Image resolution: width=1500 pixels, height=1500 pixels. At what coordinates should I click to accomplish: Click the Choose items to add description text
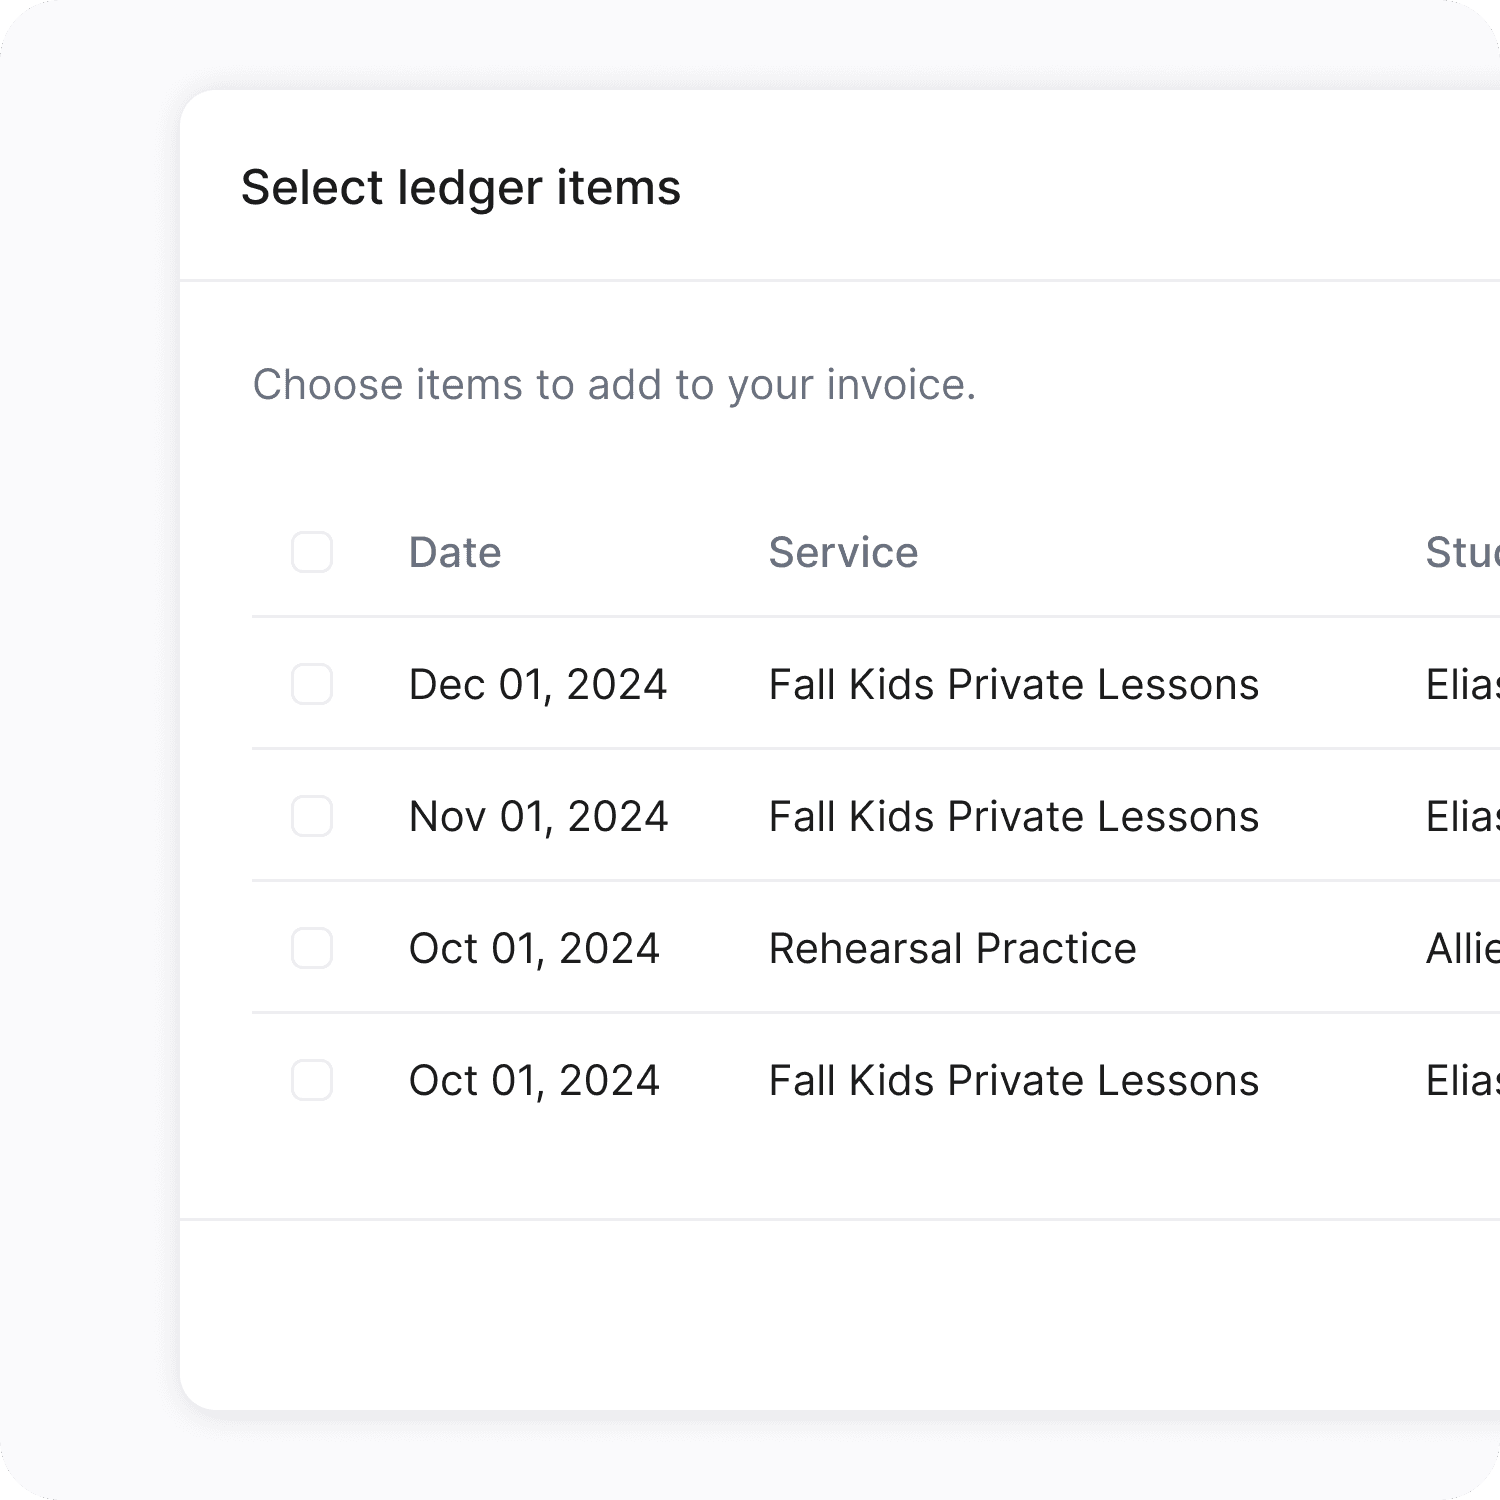click(x=614, y=385)
